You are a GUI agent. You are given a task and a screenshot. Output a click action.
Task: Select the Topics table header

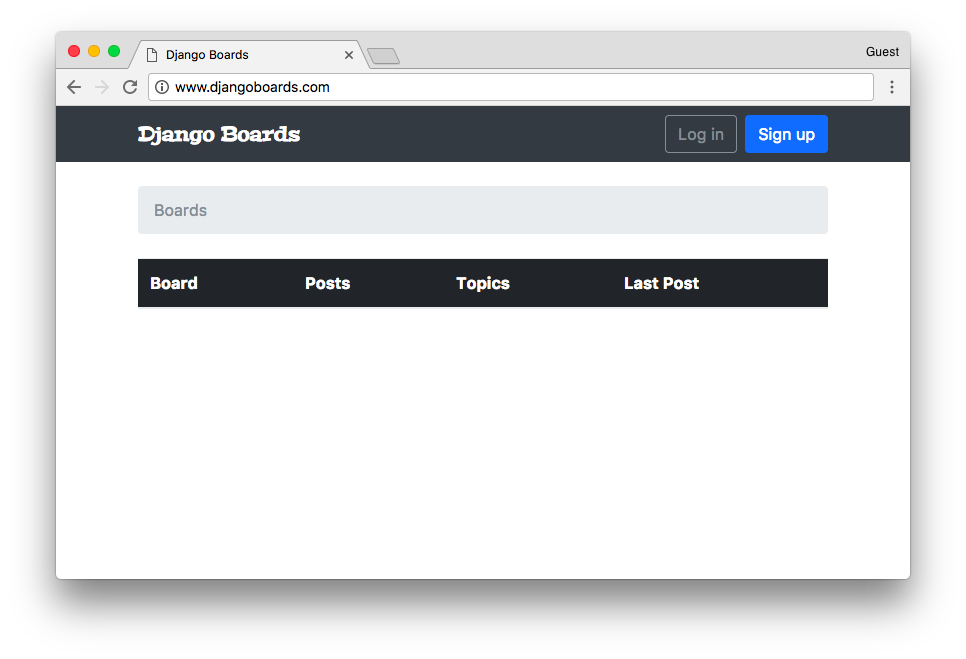[x=482, y=283]
